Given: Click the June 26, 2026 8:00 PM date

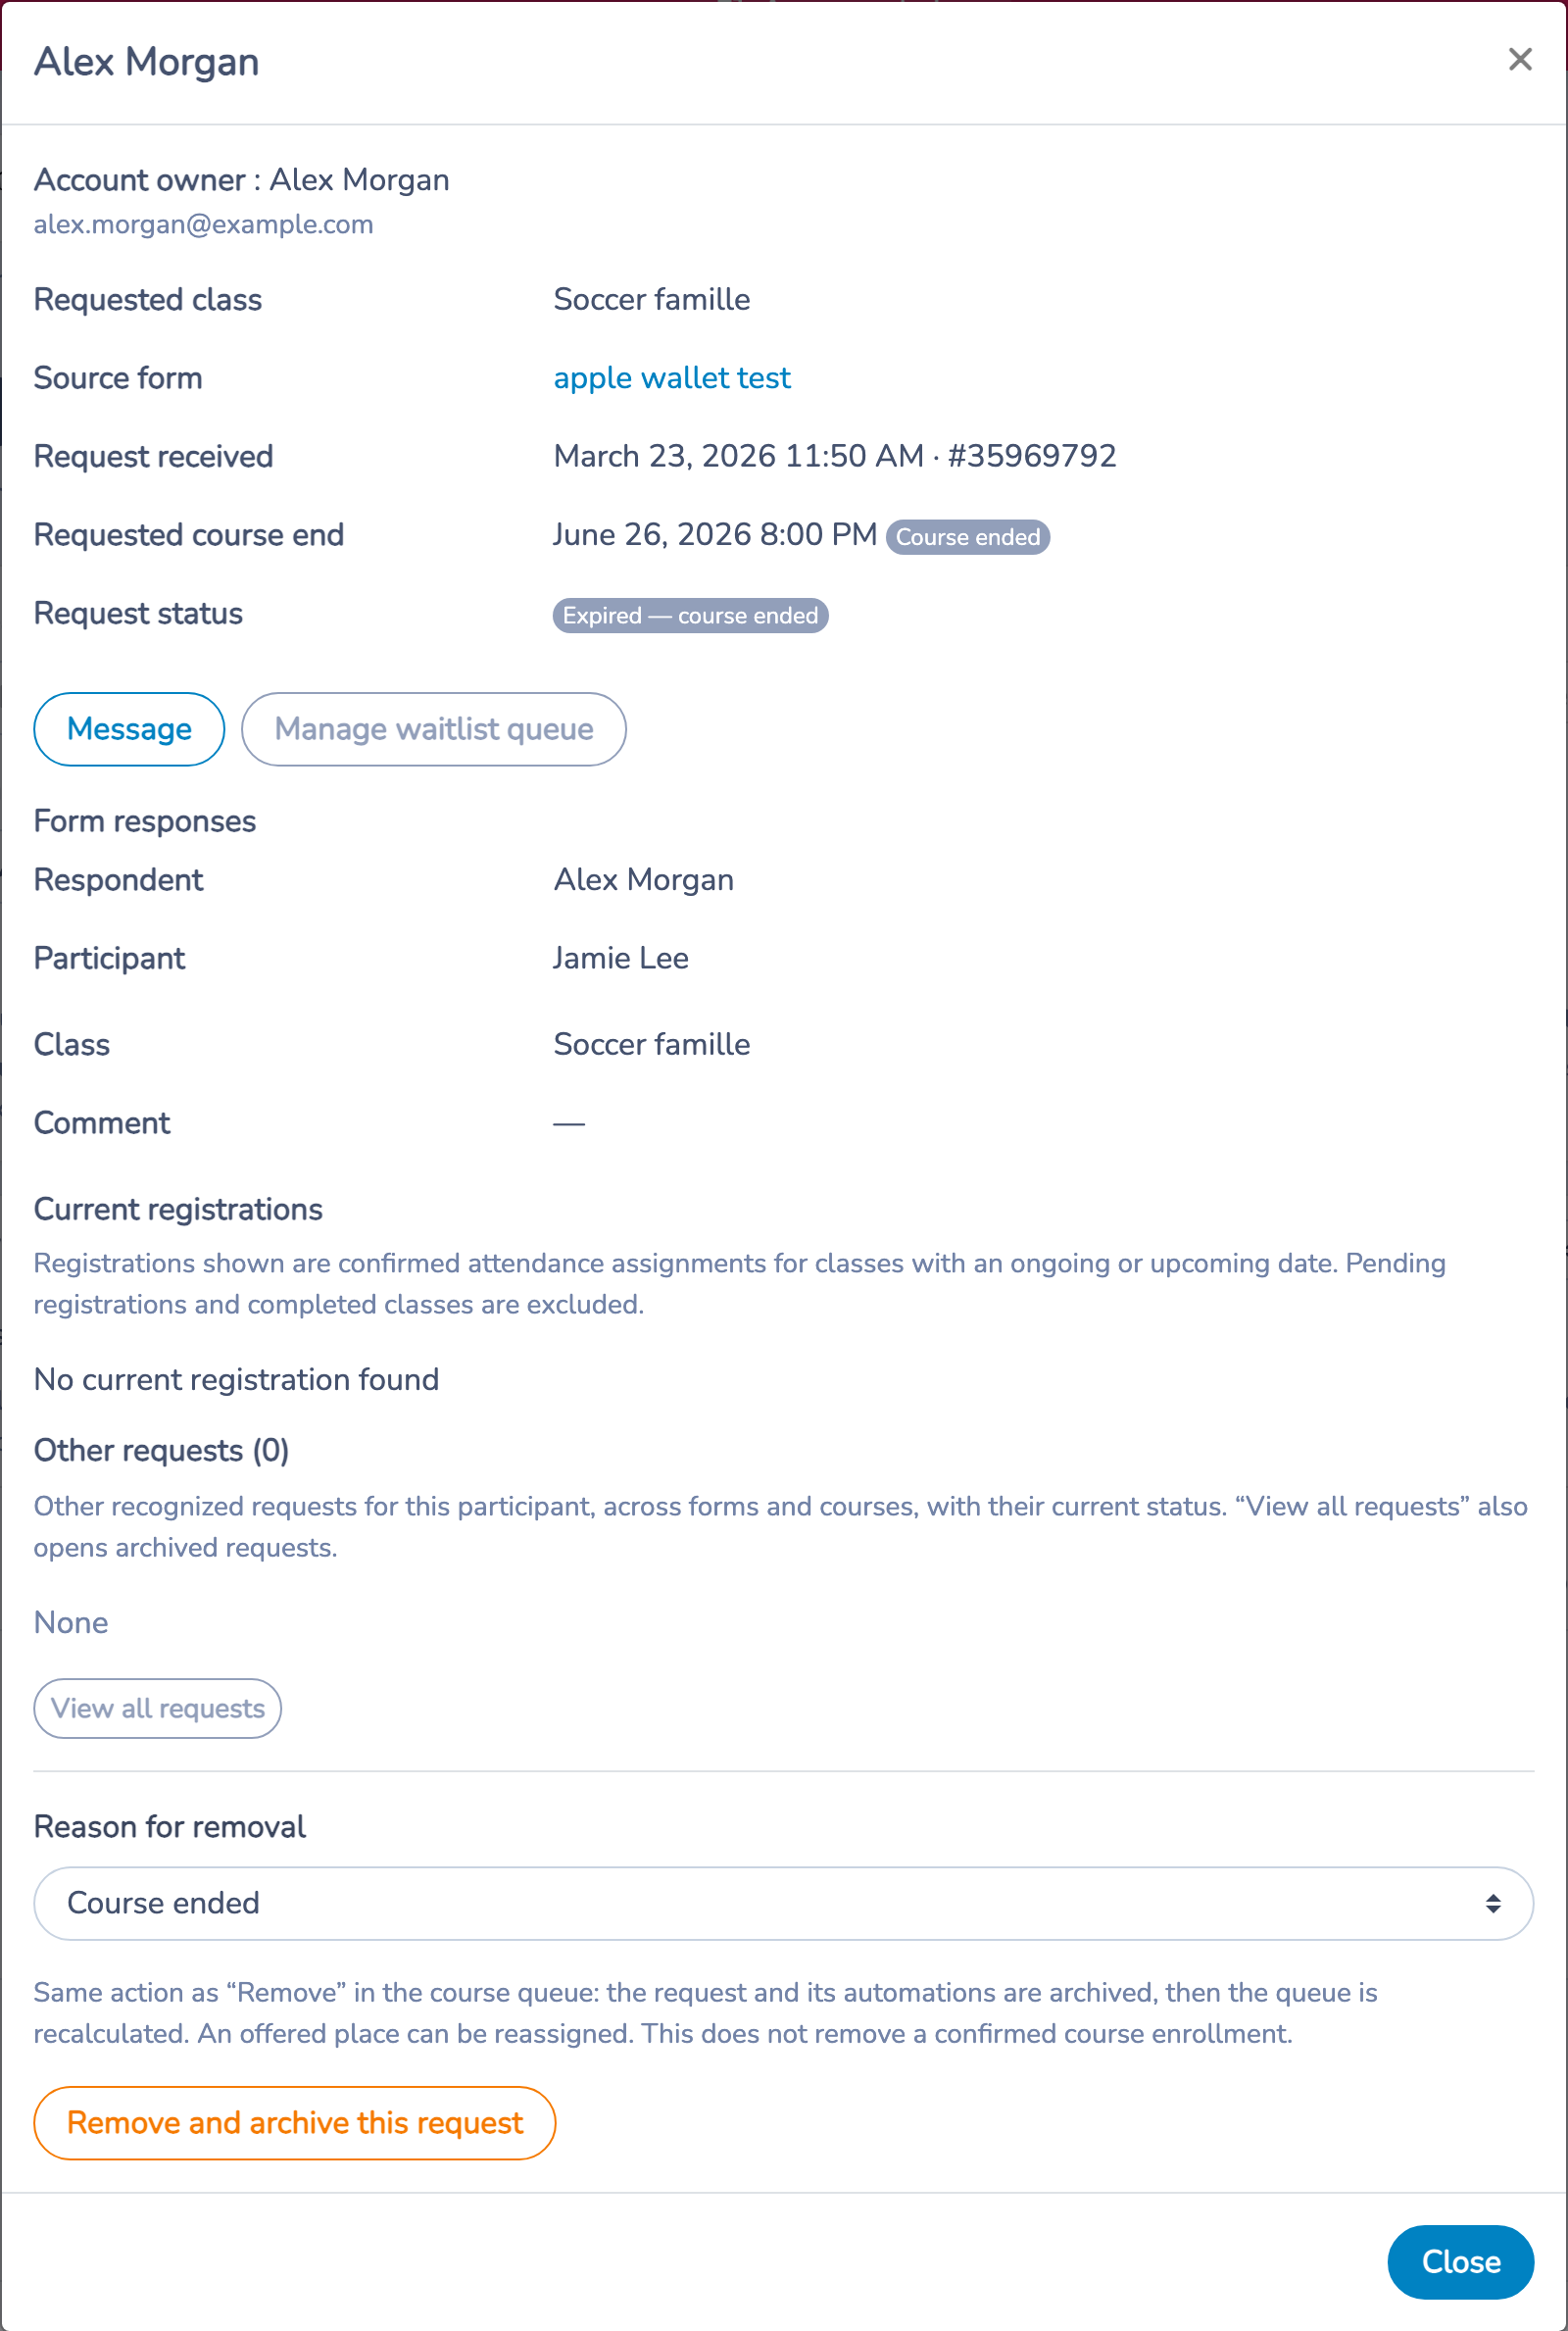Looking at the screenshot, I should pyautogui.click(x=715, y=535).
